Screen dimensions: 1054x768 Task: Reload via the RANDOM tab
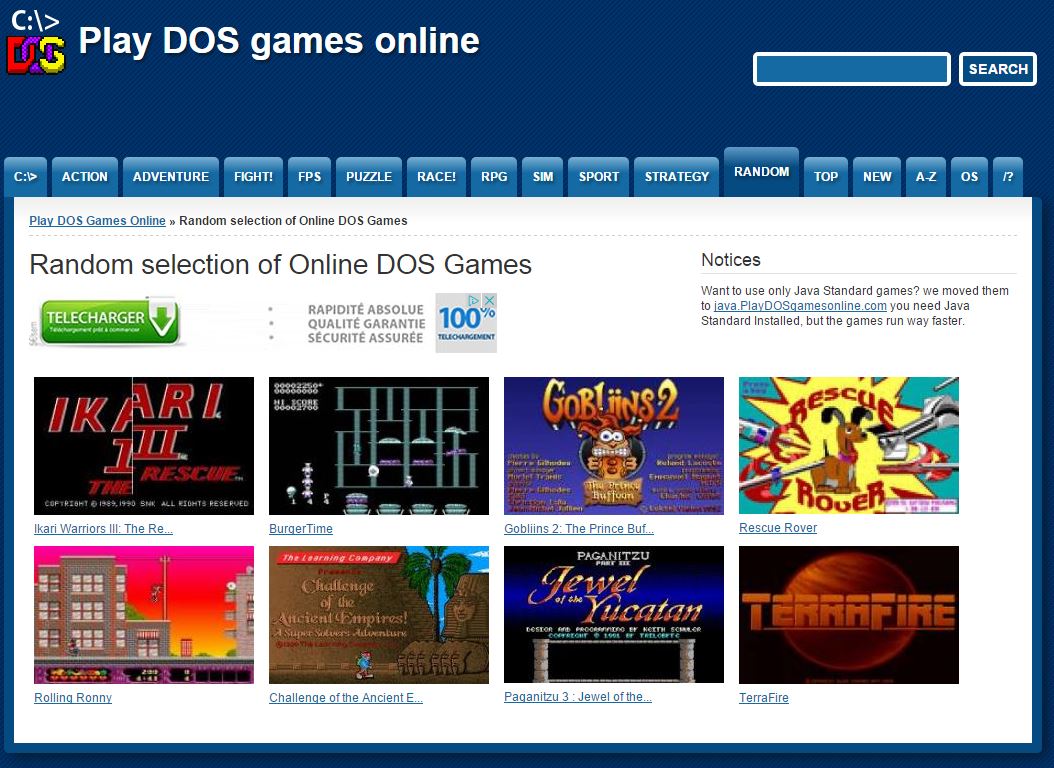pyautogui.click(x=762, y=172)
